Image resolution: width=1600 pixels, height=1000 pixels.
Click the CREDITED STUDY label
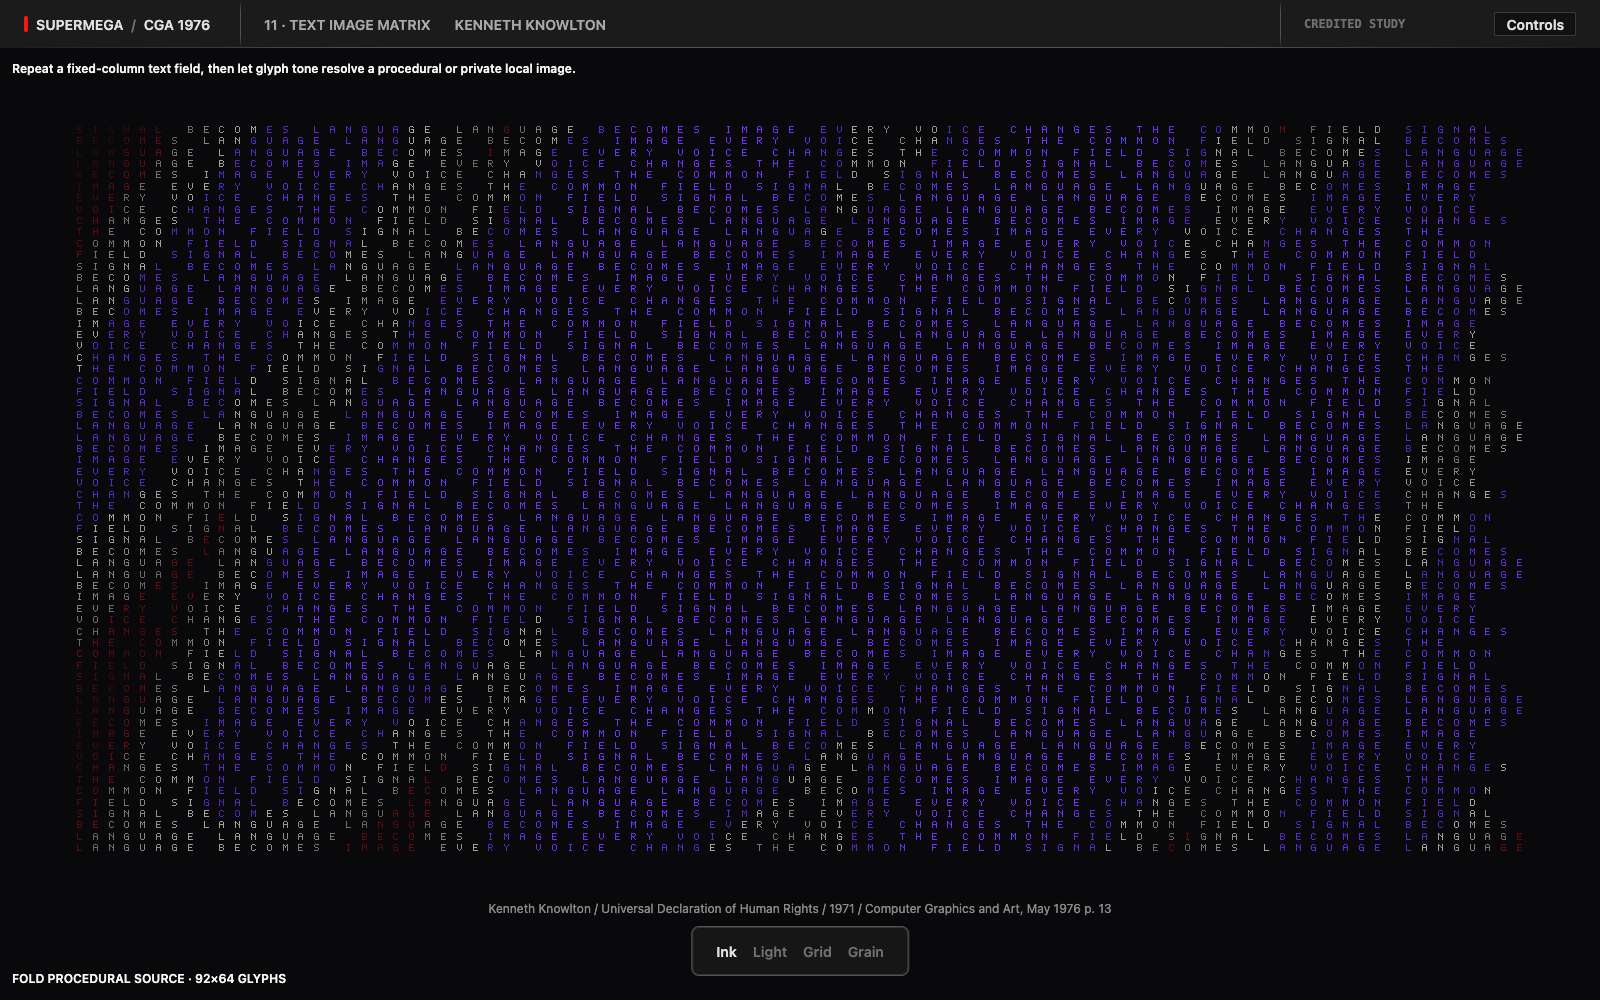(1354, 24)
